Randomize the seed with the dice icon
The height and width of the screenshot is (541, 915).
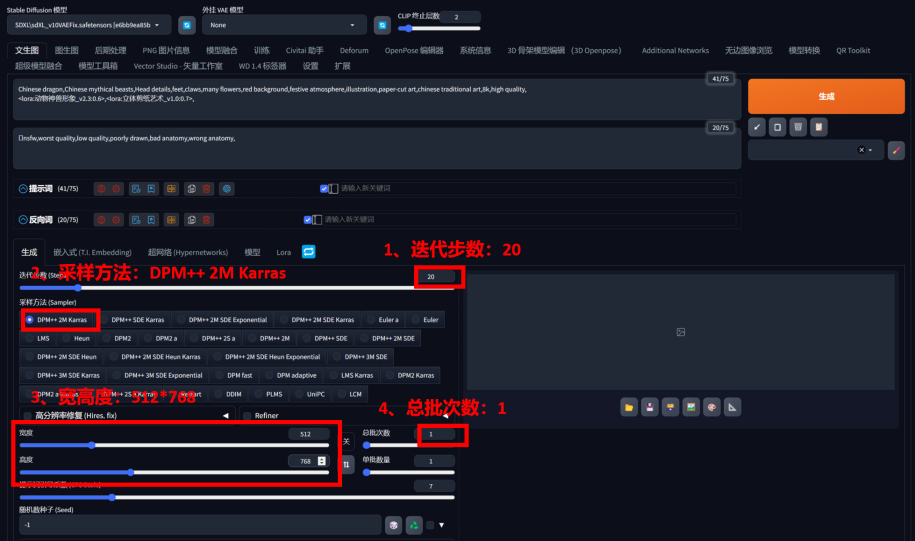point(393,525)
